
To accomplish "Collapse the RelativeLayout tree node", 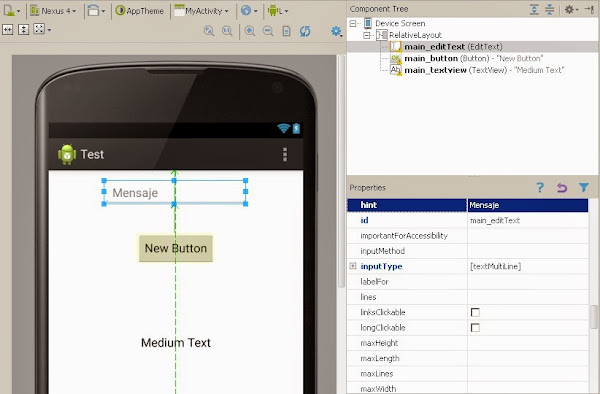I will (367, 35).
